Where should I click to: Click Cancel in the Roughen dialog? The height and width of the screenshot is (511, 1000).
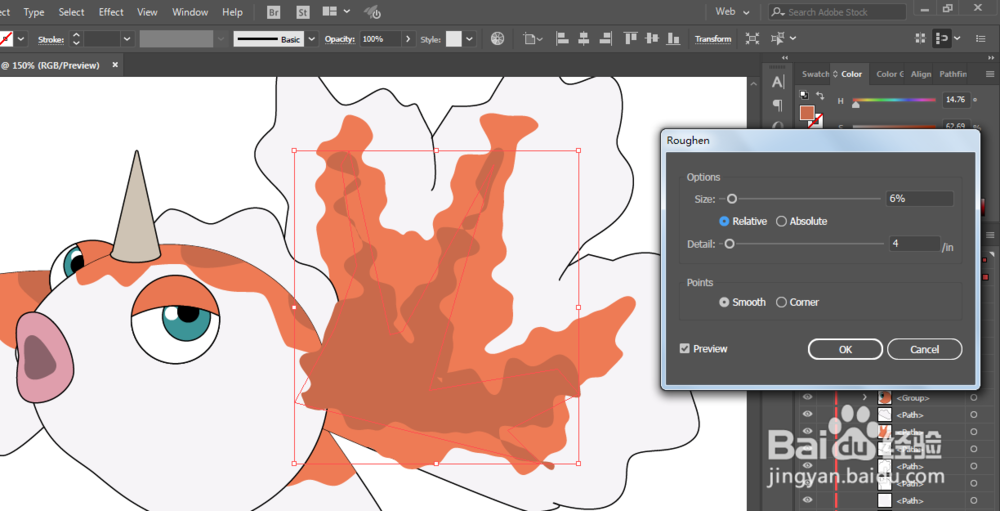(924, 349)
